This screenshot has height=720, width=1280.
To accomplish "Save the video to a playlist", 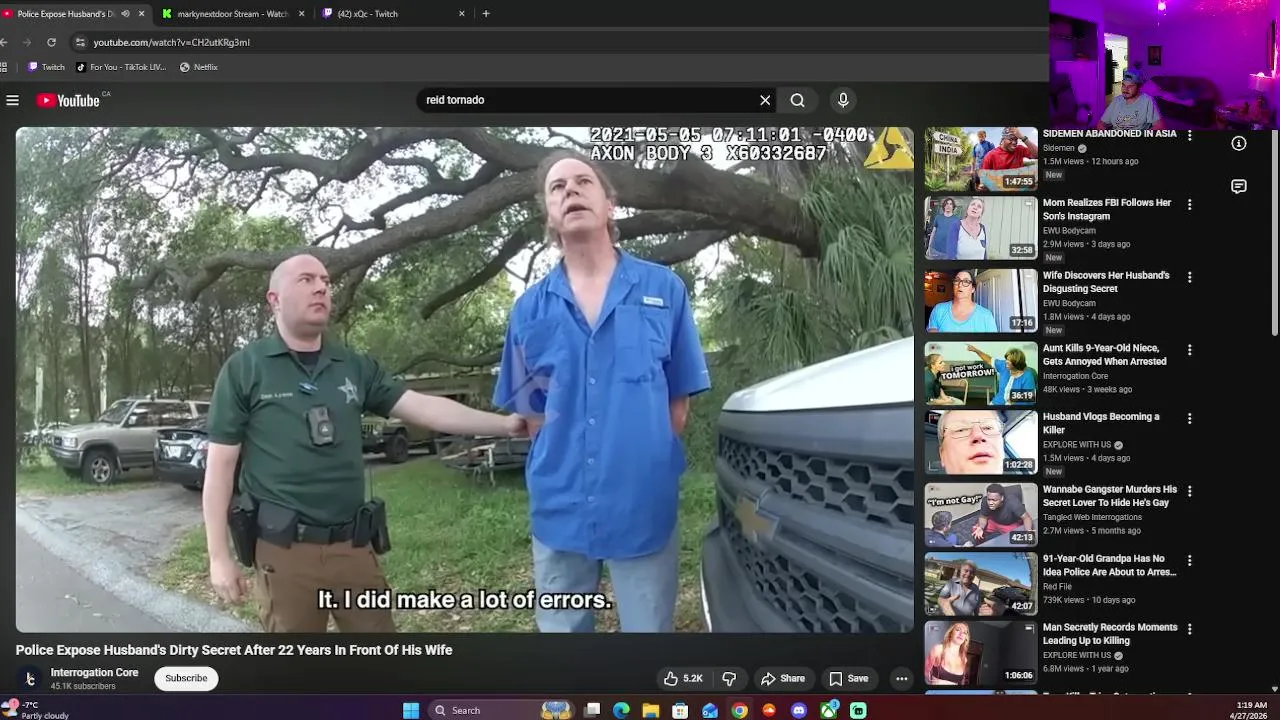I will tap(848, 678).
